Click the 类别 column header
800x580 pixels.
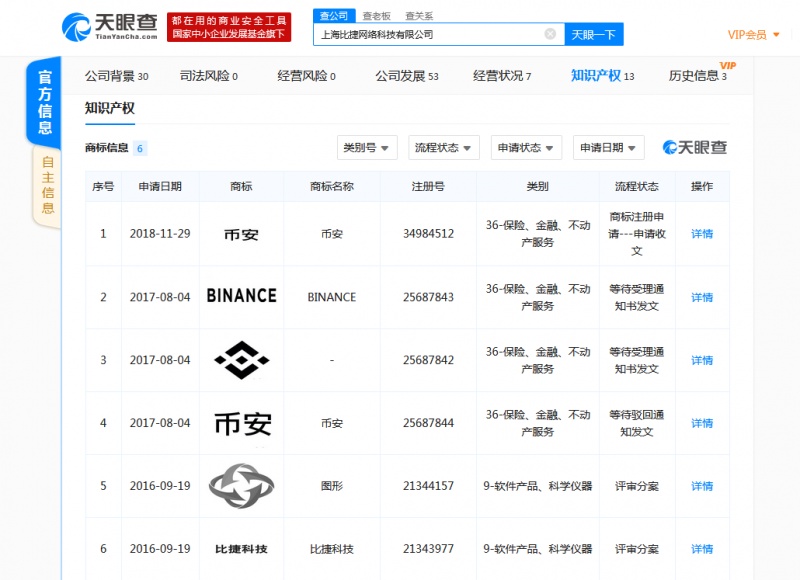[538, 186]
